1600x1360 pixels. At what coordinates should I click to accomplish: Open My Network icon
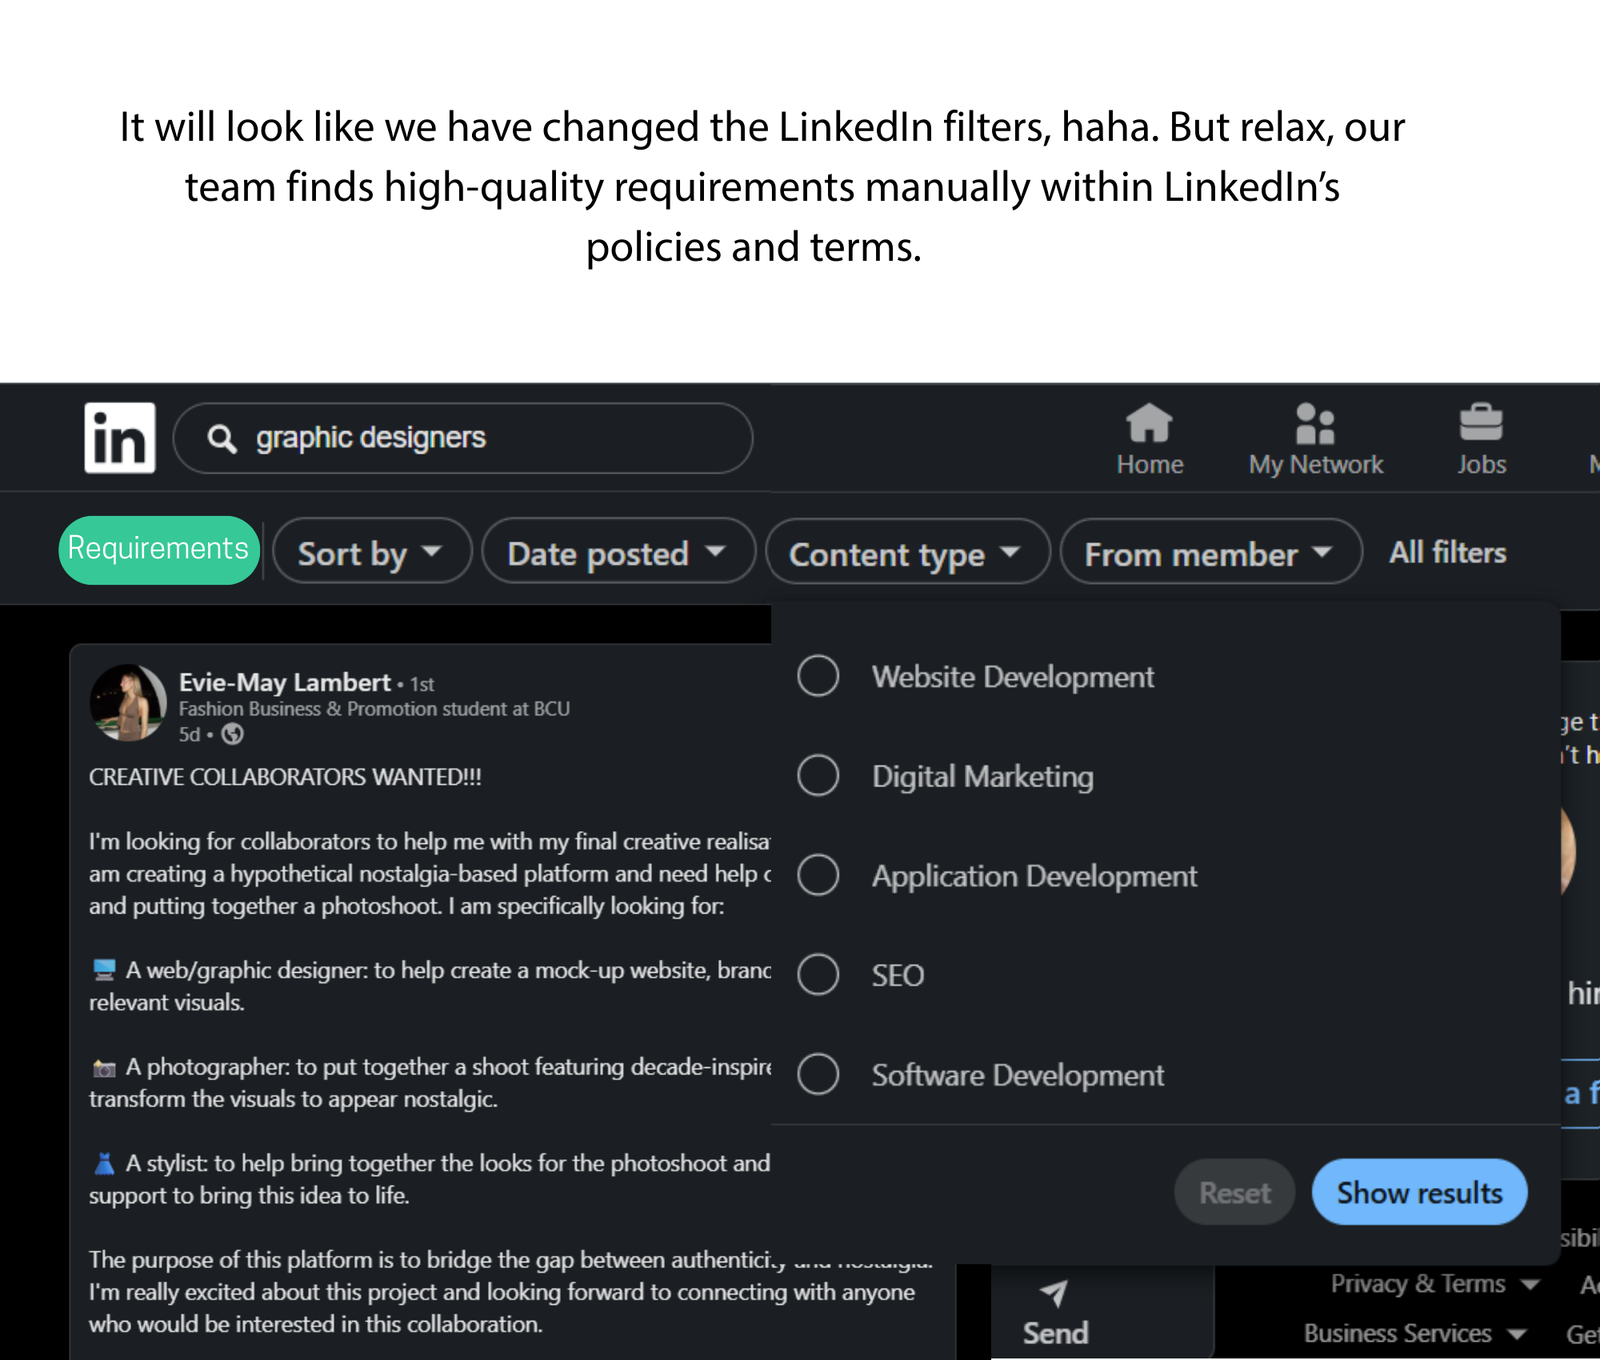tap(1315, 423)
